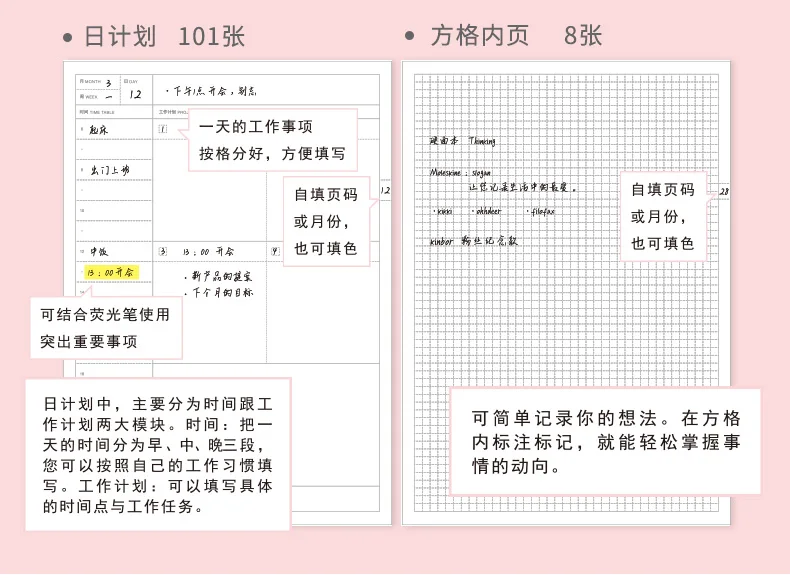
Task: Click the top note '下午1点开会，别忘'
Action: tap(211, 91)
